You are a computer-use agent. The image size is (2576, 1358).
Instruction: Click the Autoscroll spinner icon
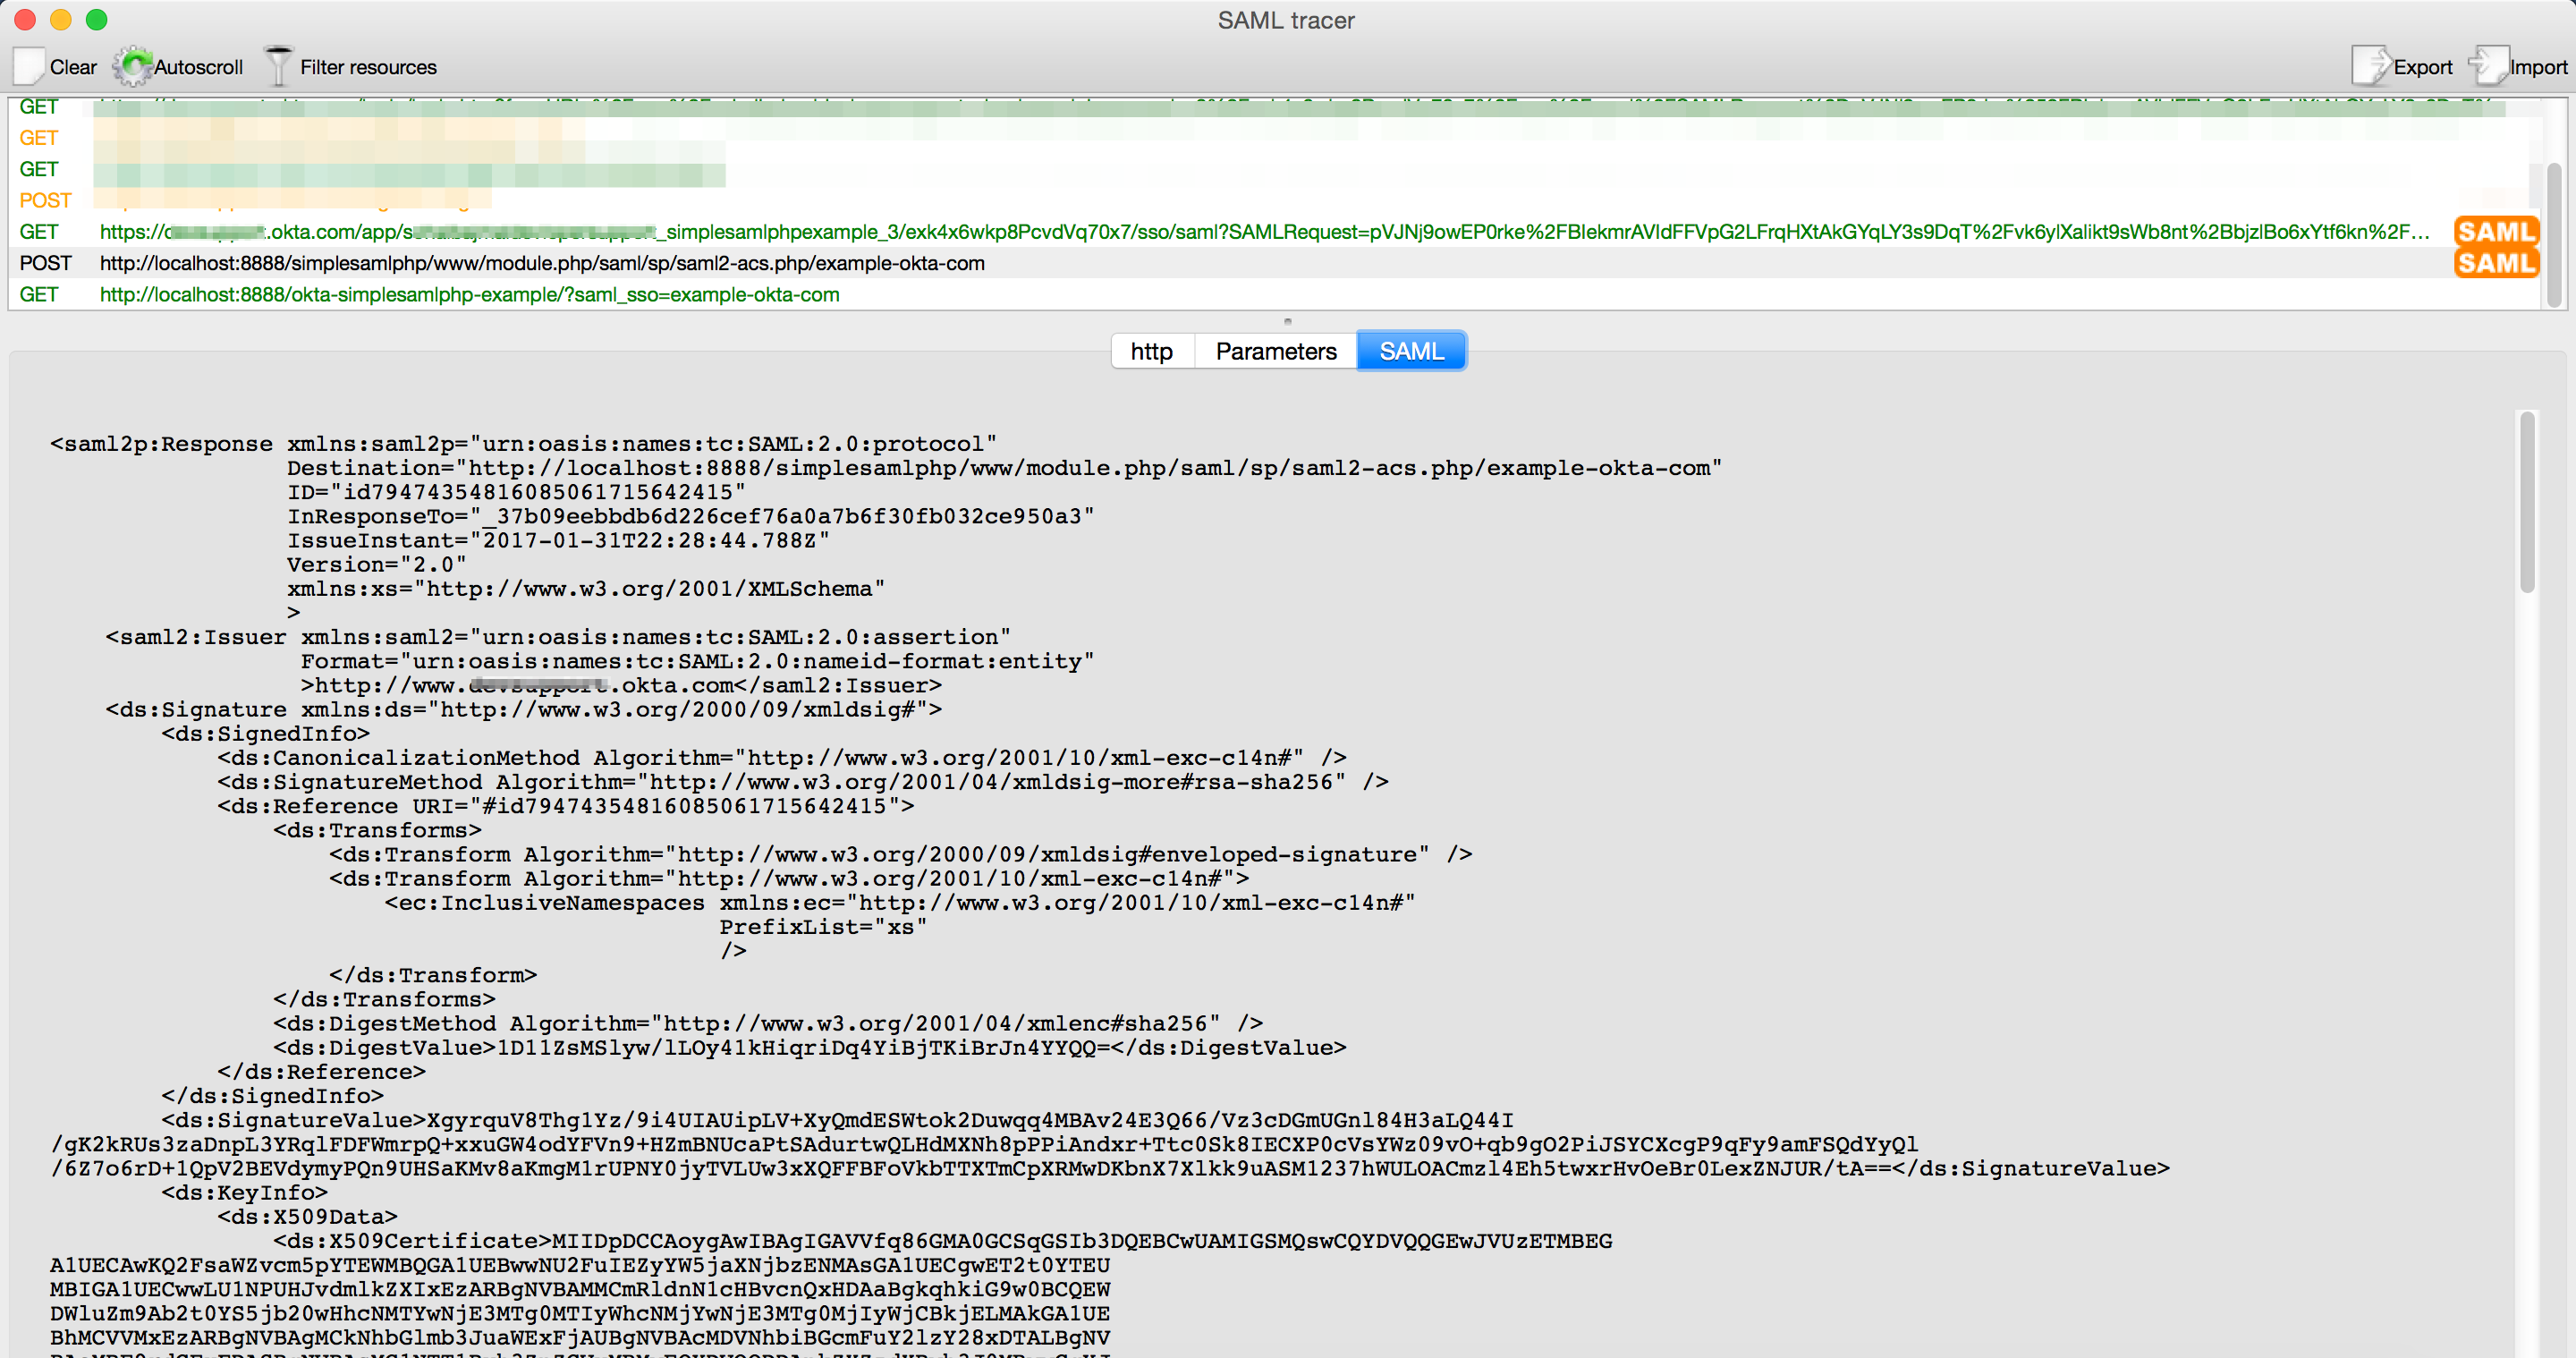133,64
